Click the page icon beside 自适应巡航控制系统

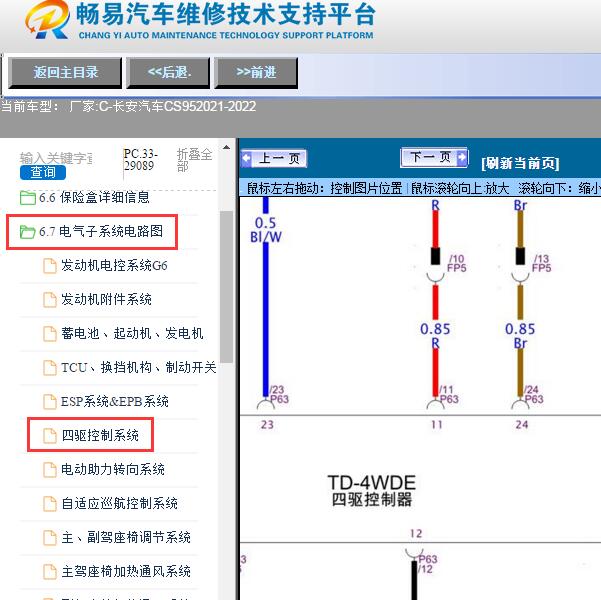(49, 504)
